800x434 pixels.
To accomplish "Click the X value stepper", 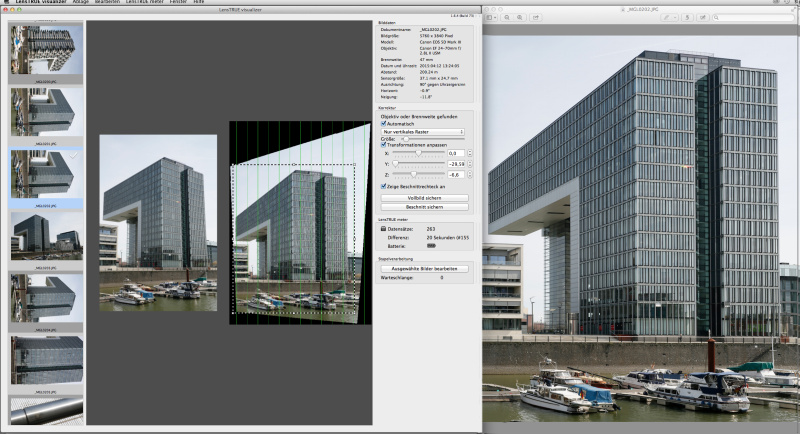I will (469, 153).
